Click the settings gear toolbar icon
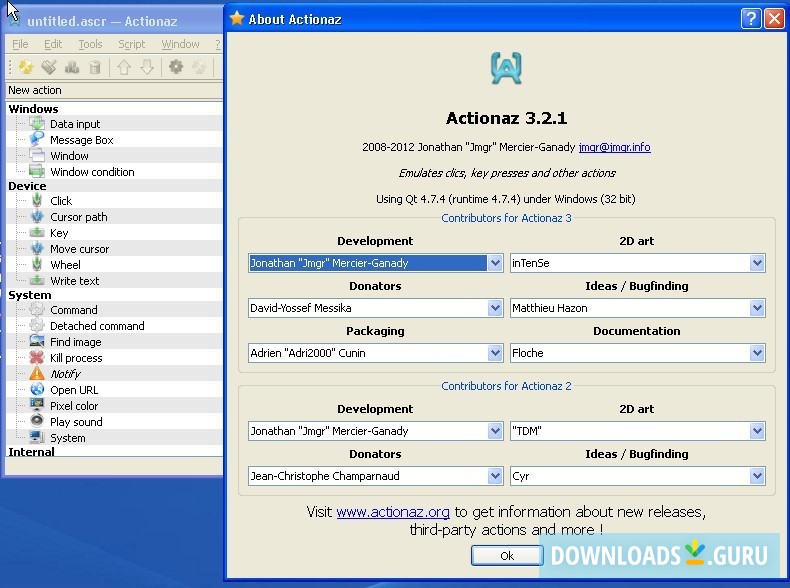The width and height of the screenshot is (790, 588). click(x=176, y=67)
